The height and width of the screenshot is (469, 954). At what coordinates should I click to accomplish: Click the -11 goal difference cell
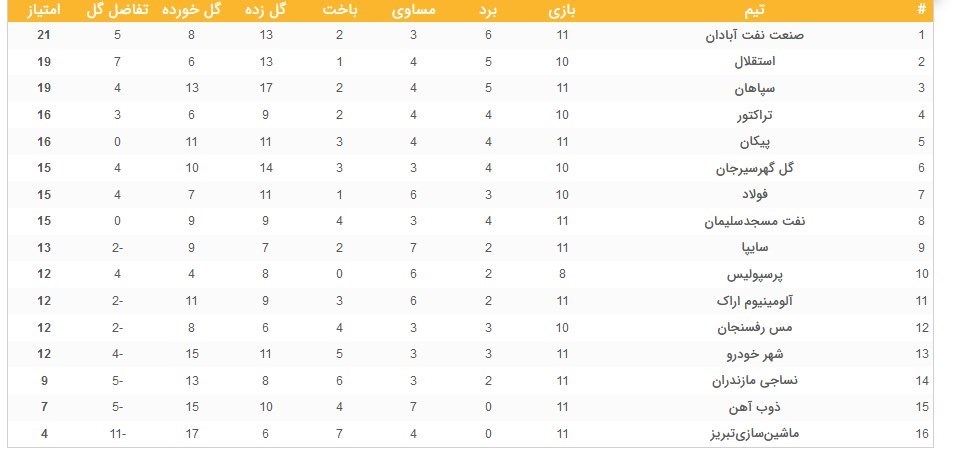click(119, 433)
